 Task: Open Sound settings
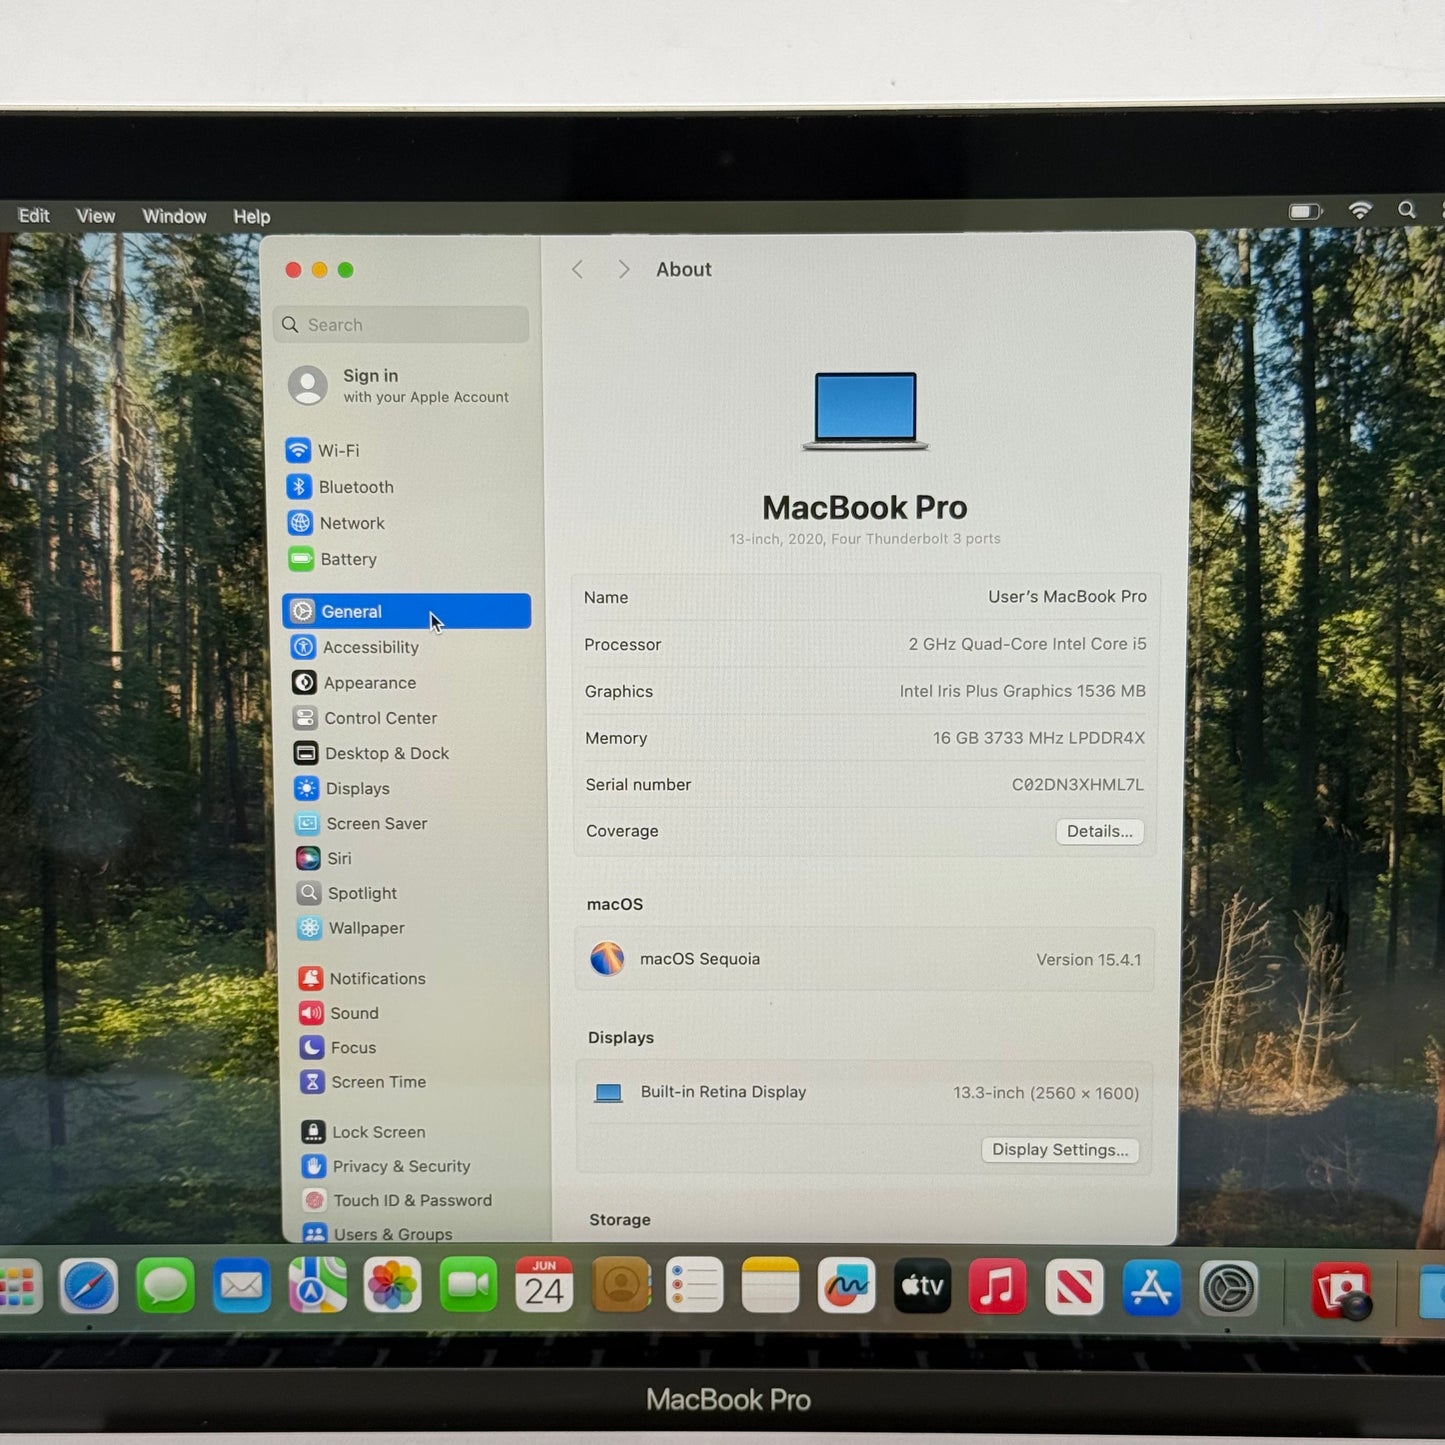click(340, 1013)
